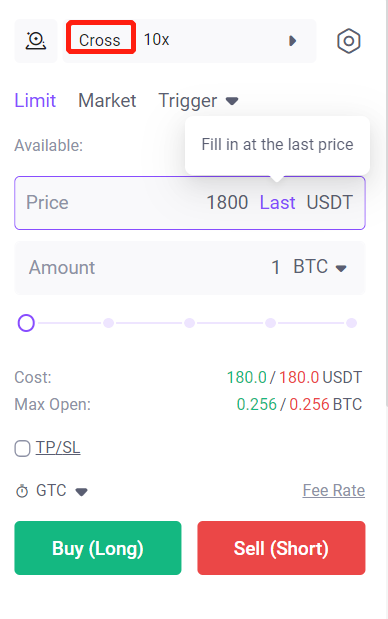388x619 pixels.
Task: Click the Buy (Long) button
Action: point(98,548)
